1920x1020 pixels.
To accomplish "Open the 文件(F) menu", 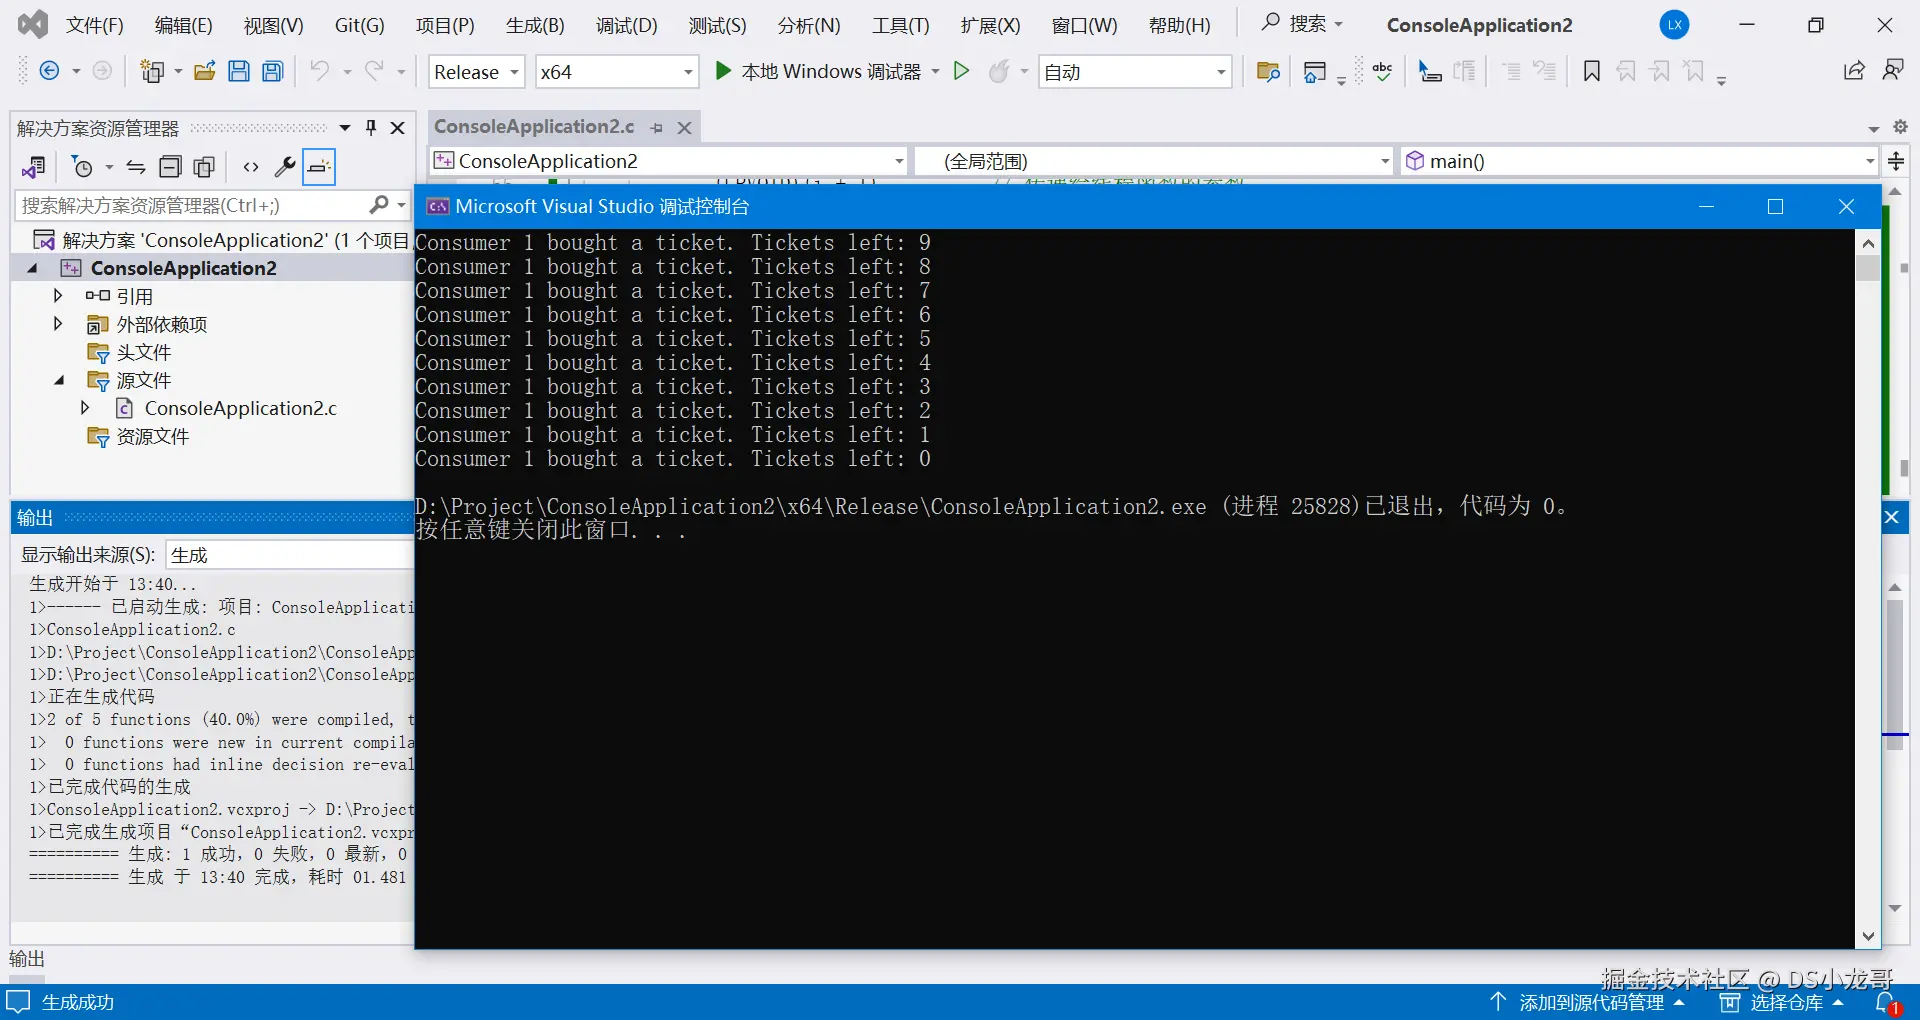I will (x=95, y=26).
